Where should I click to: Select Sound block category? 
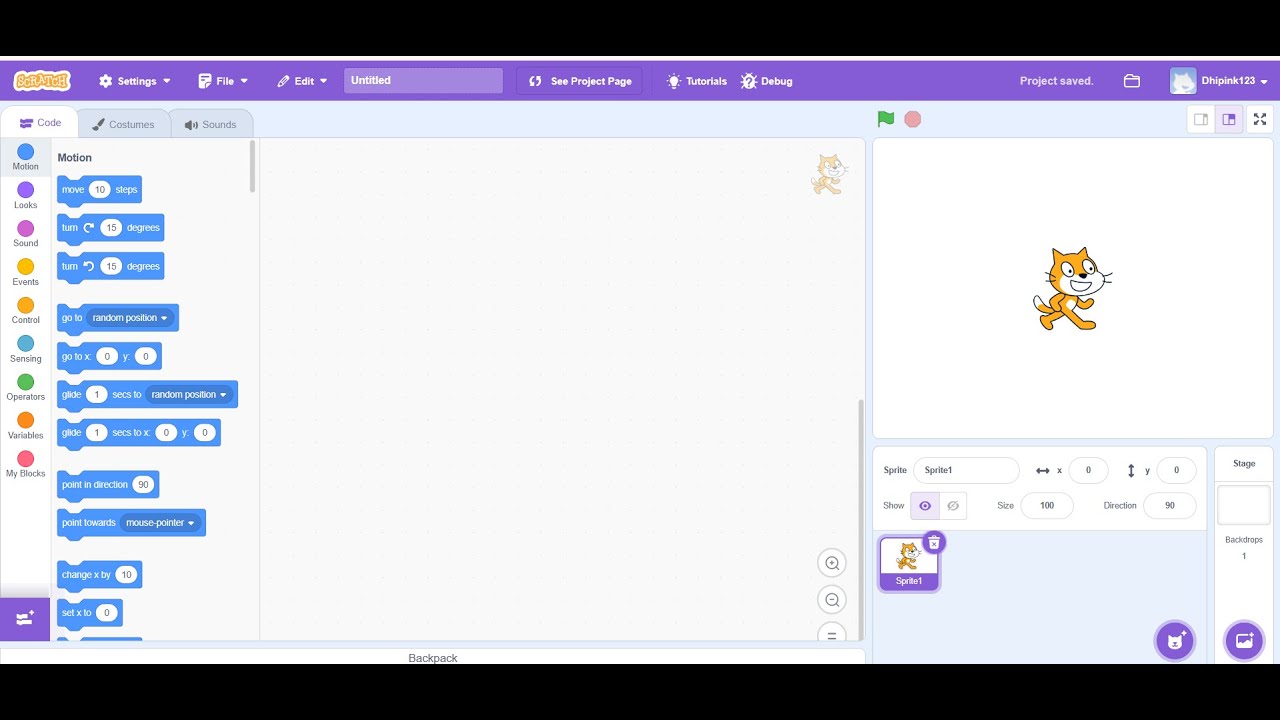point(26,234)
